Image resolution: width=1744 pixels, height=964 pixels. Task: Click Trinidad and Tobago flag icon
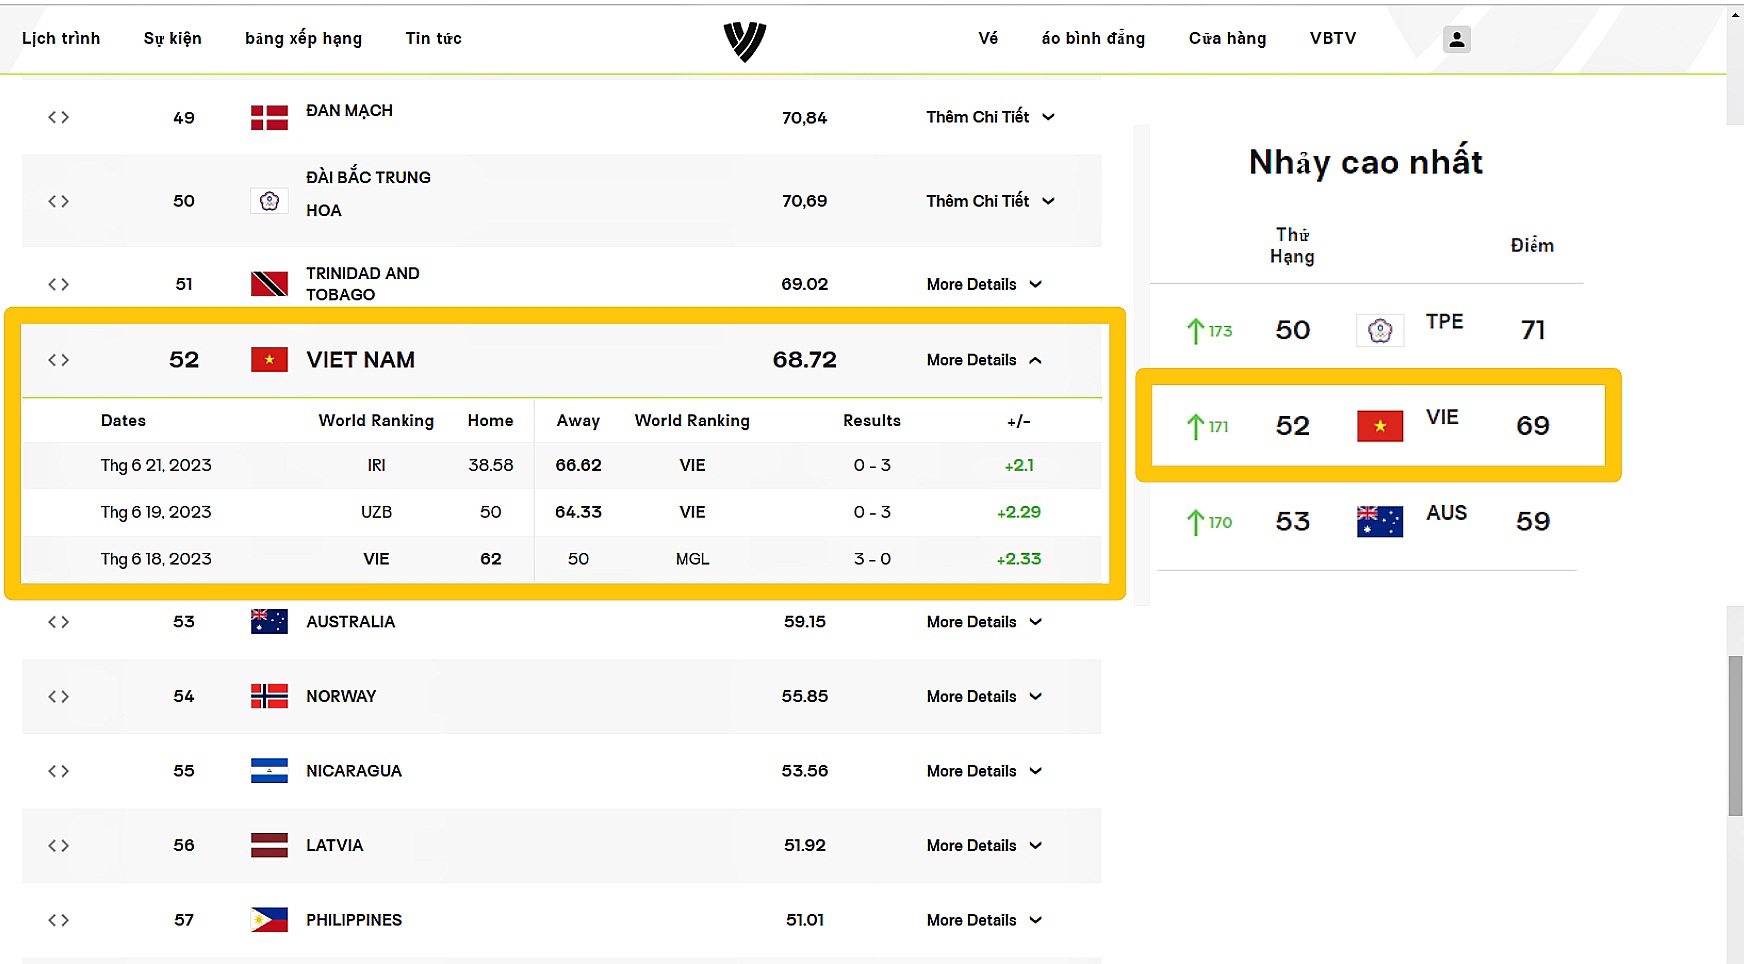(269, 284)
